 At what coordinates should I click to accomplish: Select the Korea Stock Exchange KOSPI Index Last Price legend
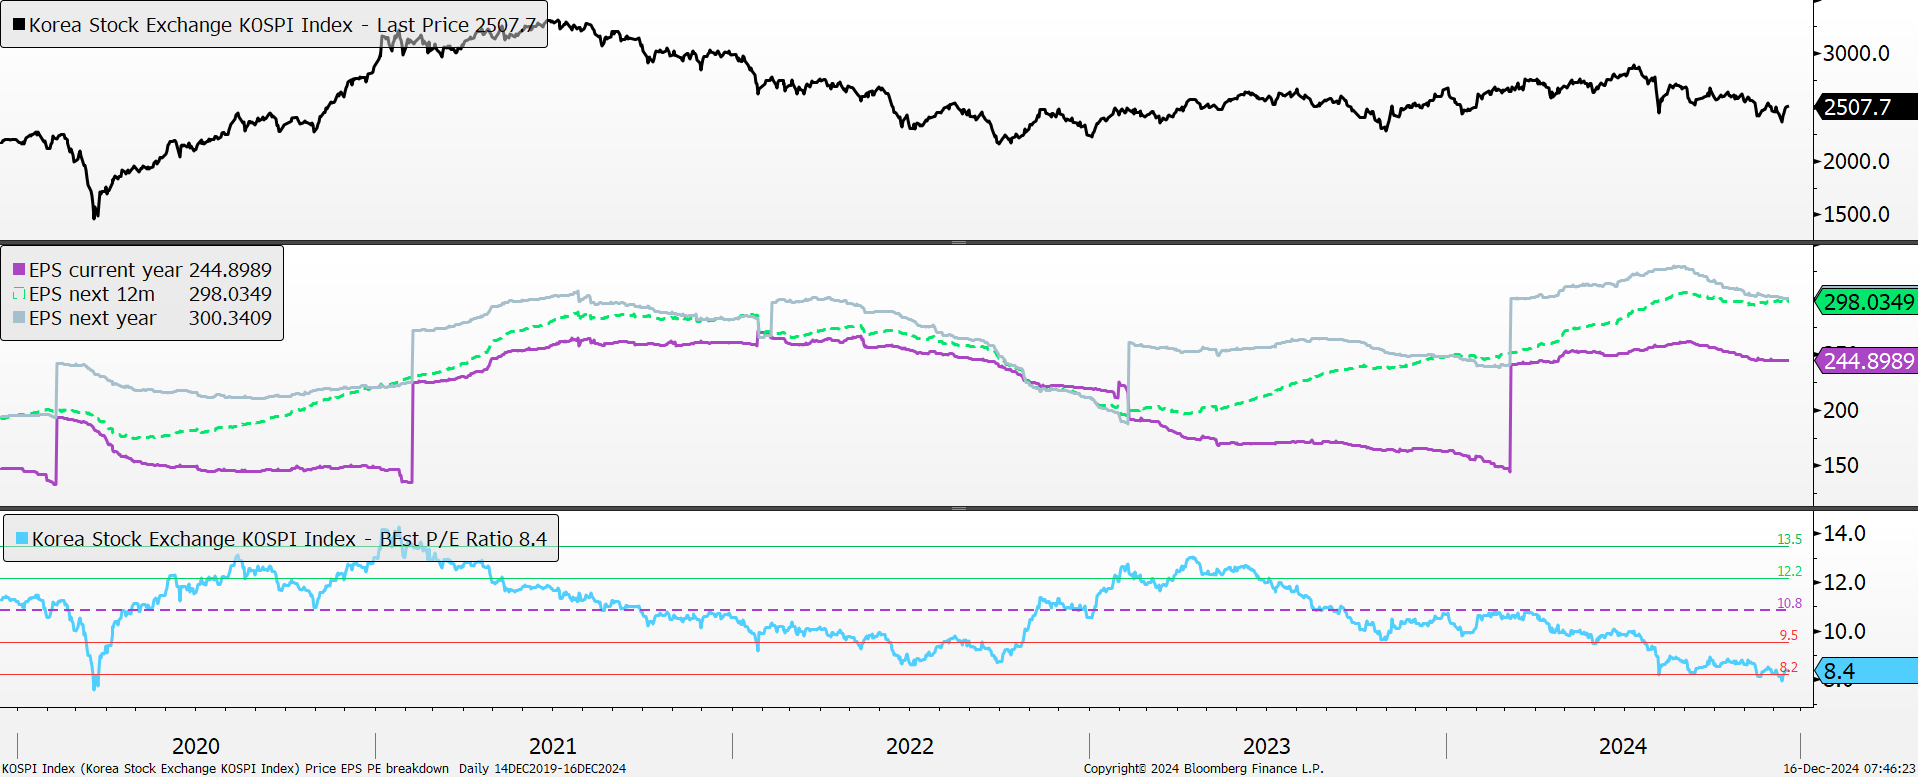[274, 25]
